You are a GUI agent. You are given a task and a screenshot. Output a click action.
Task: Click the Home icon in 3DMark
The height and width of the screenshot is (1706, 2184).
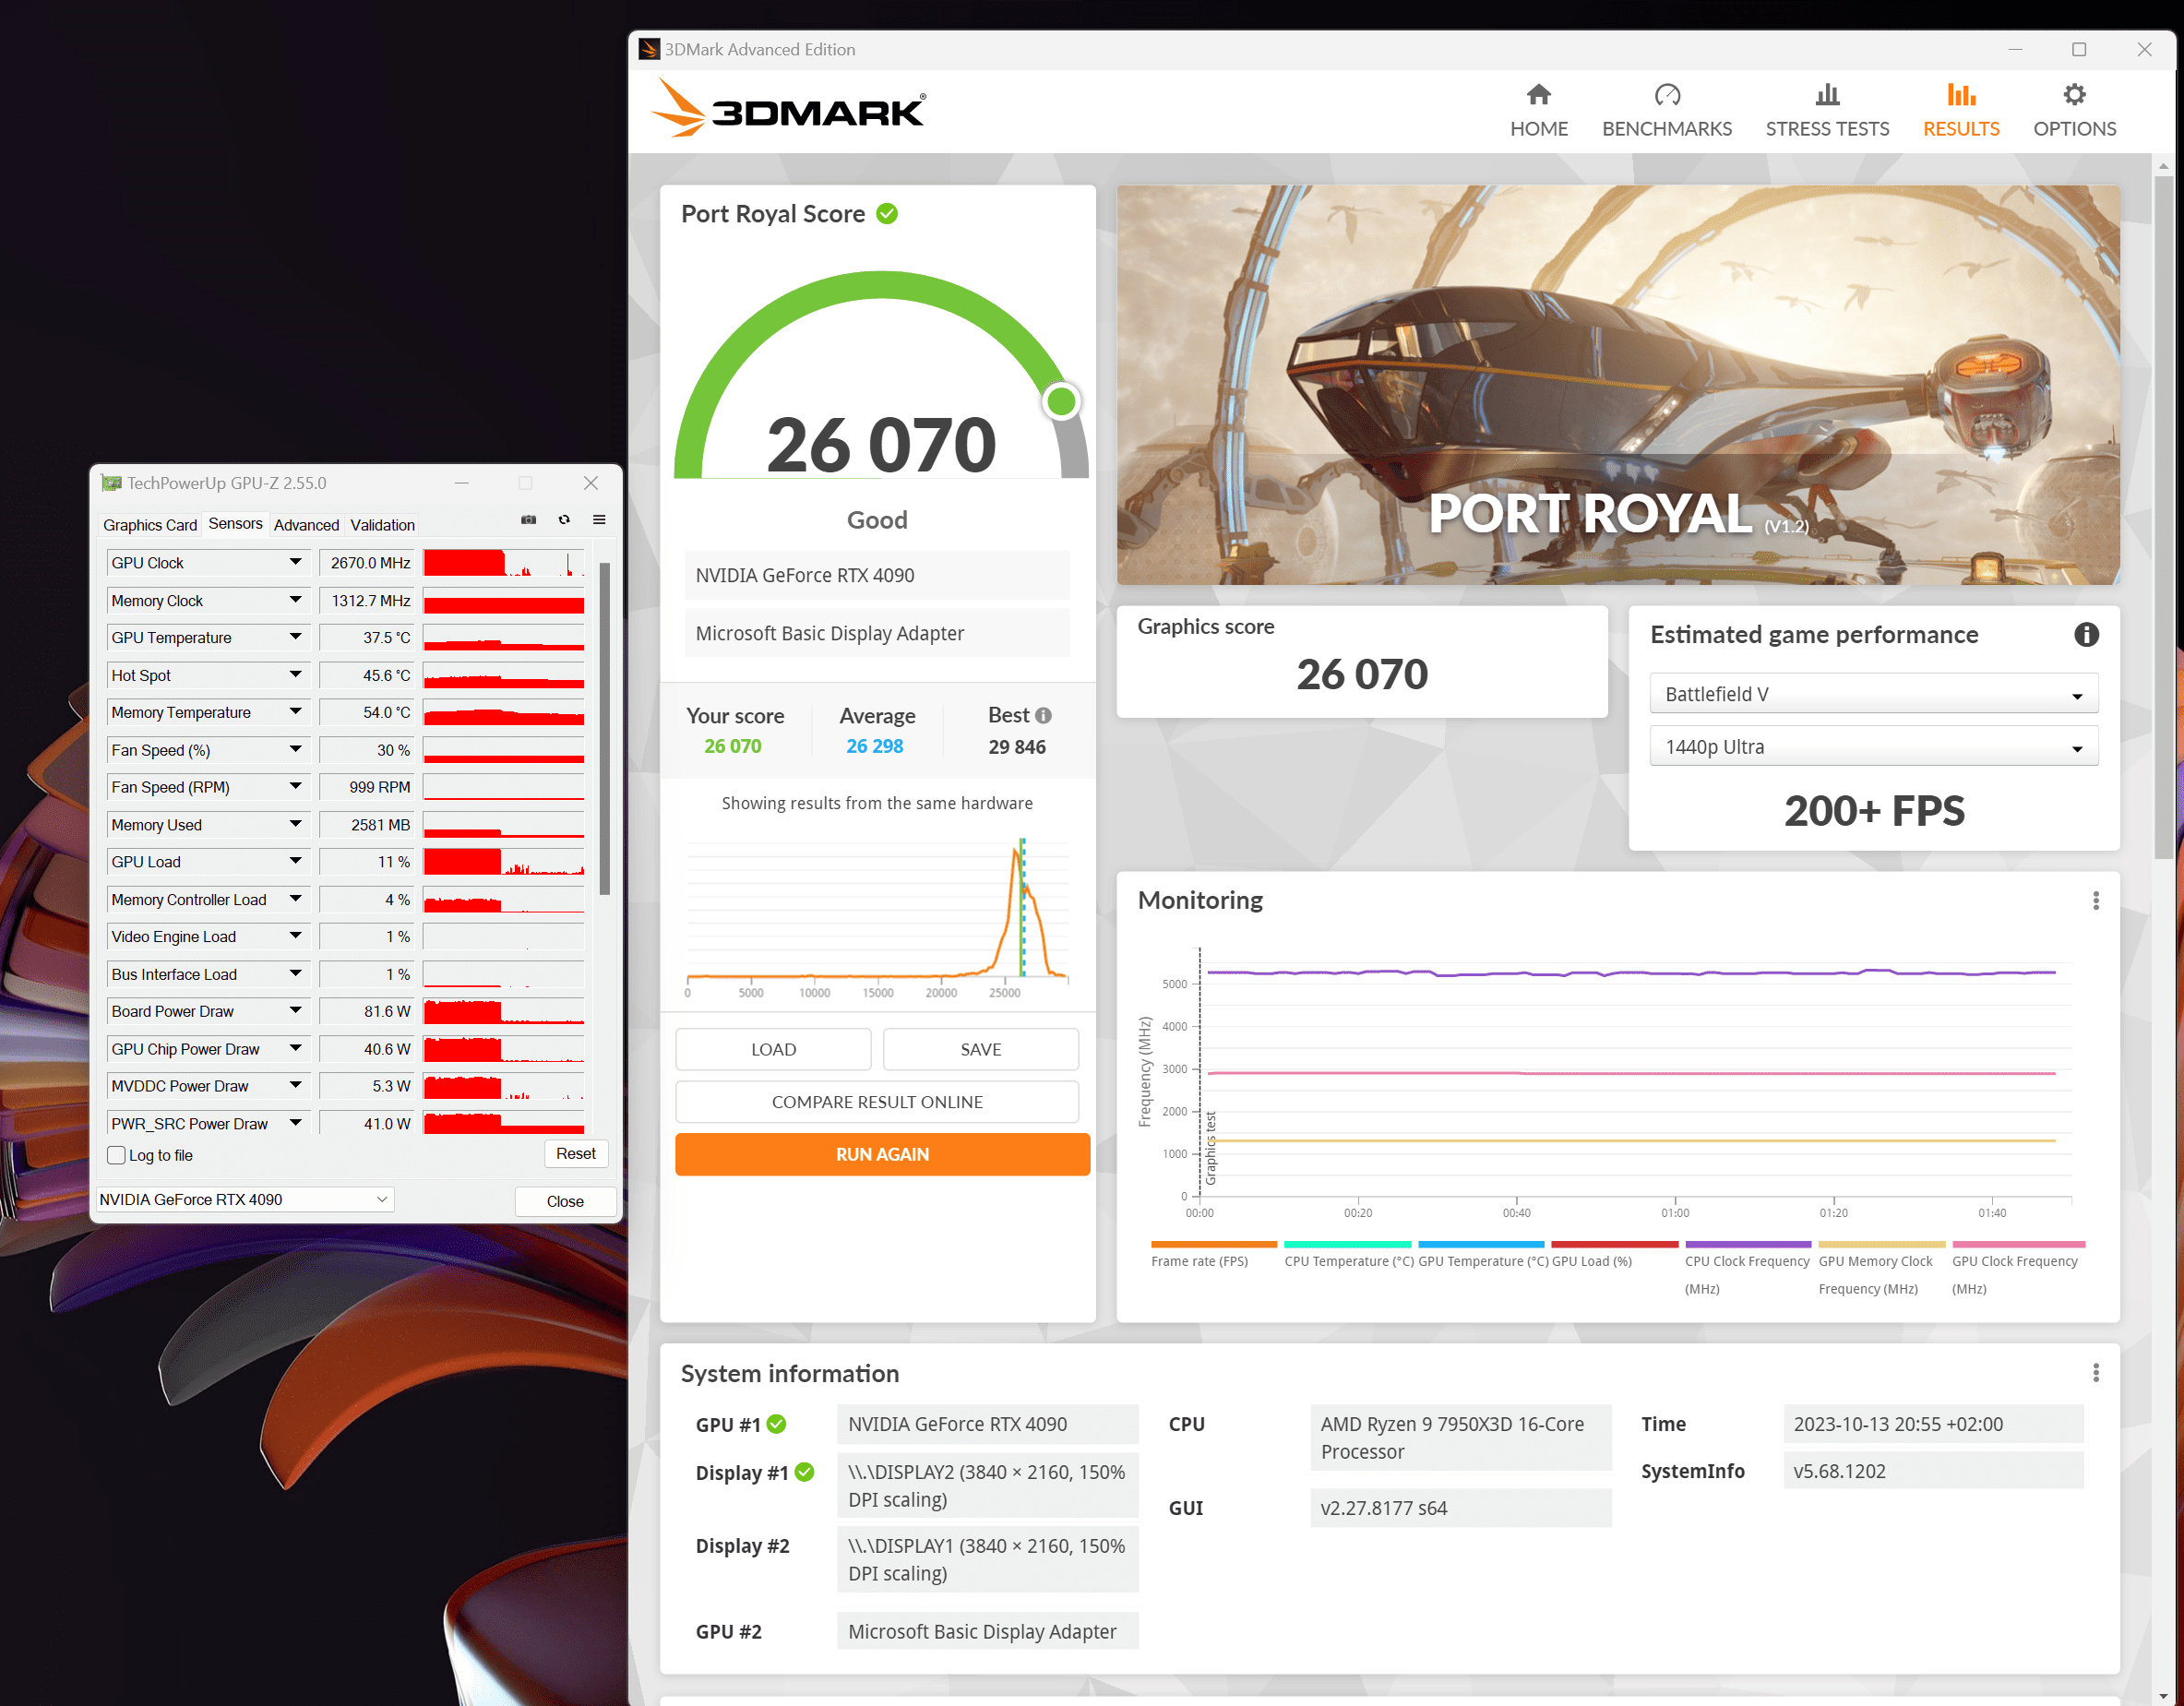point(1538,95)
